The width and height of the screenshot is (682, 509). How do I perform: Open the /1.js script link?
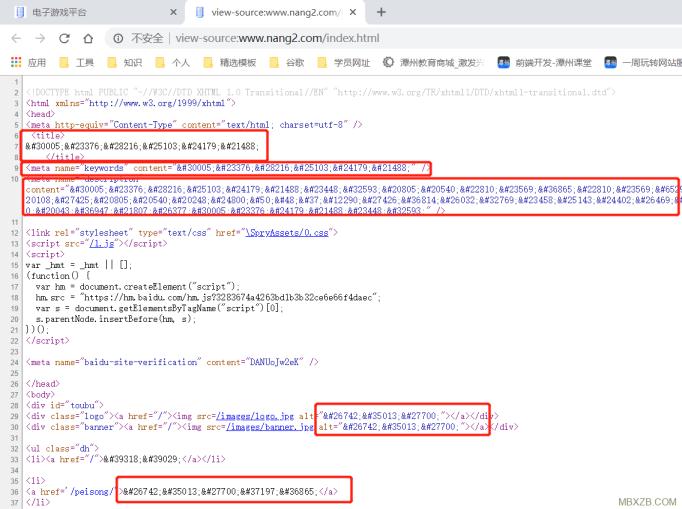[x=102, y=244]
